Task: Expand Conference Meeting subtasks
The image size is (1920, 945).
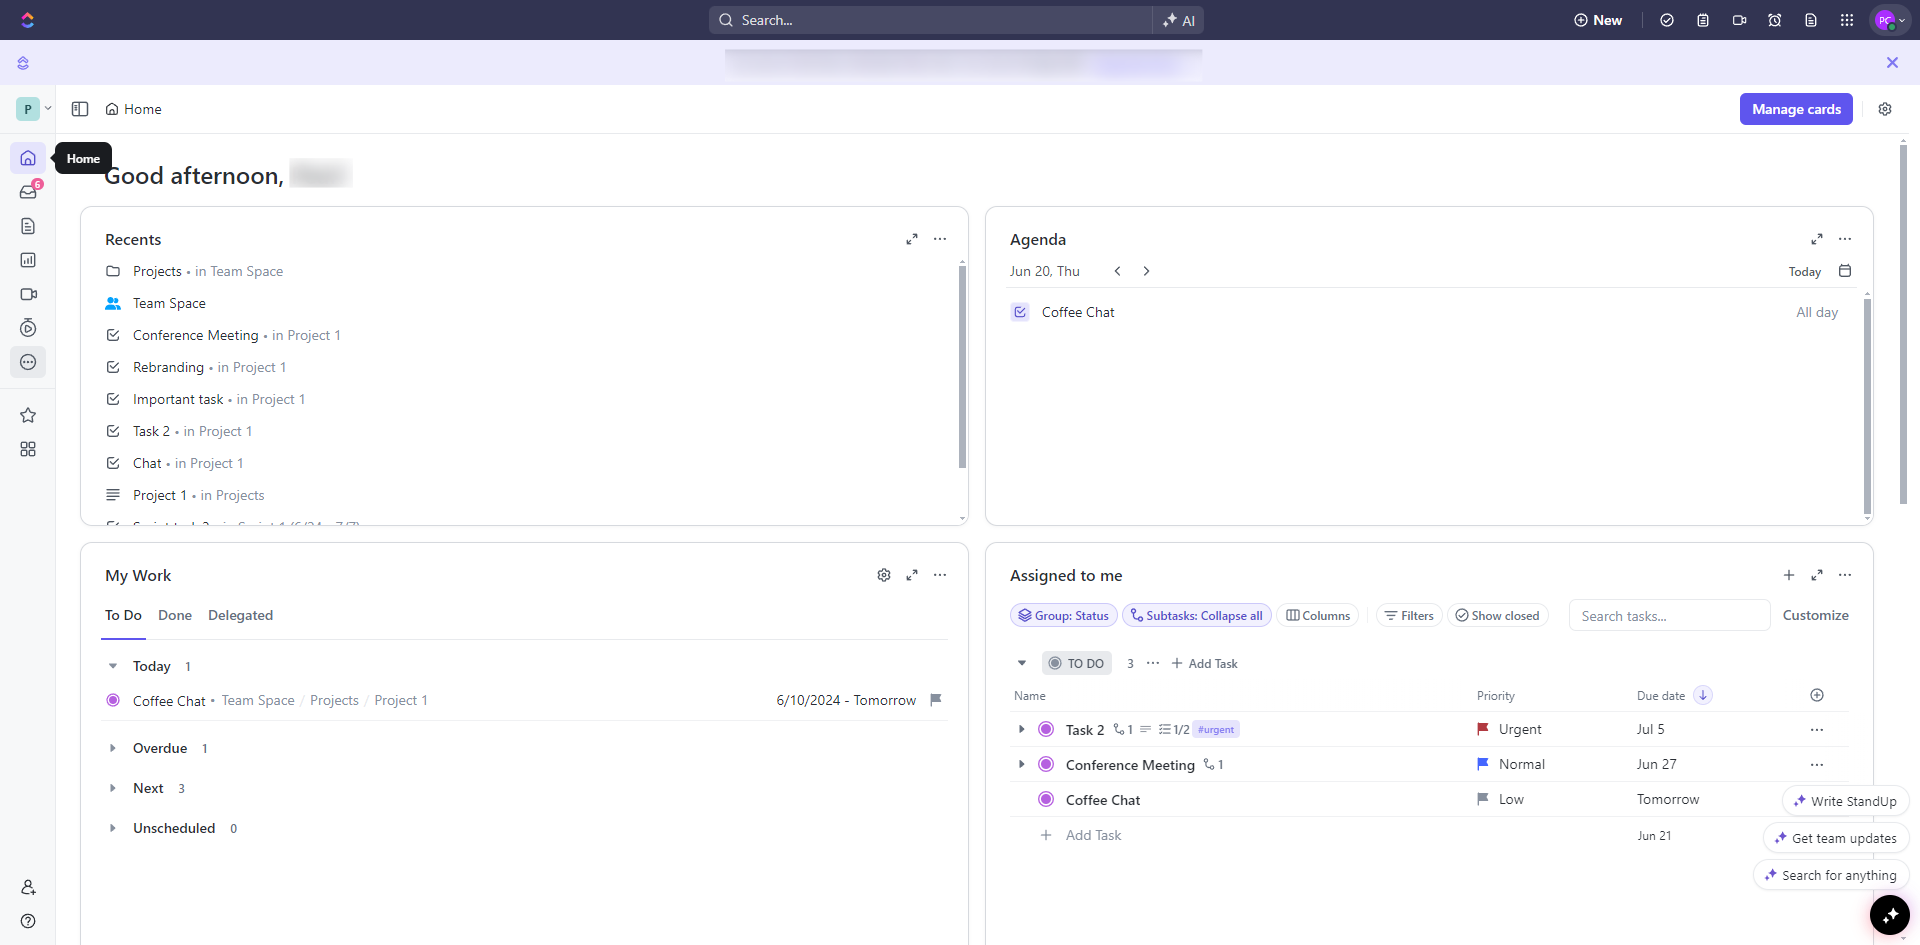Action: click(x=1021, y=764)
